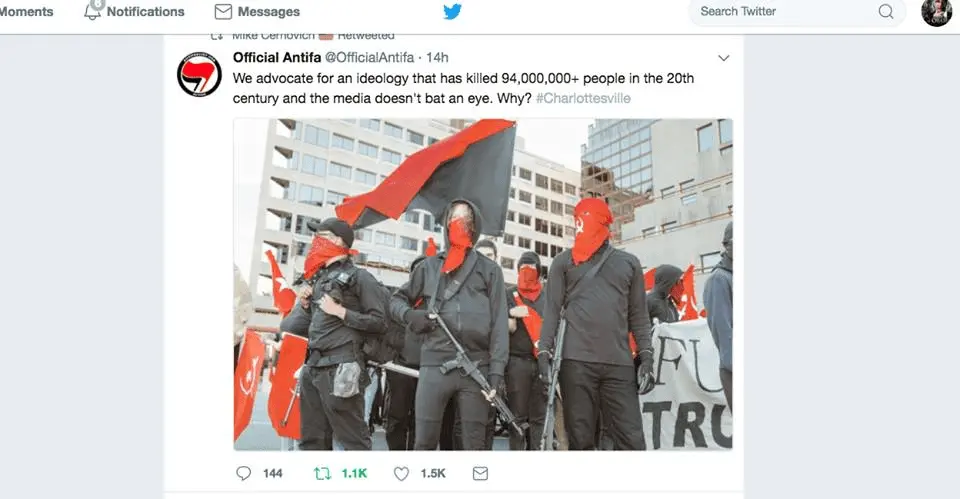Click the Official Antifa display name
Image resolution: width=960 pixels, height=499 pixels.
coord(277,58)
